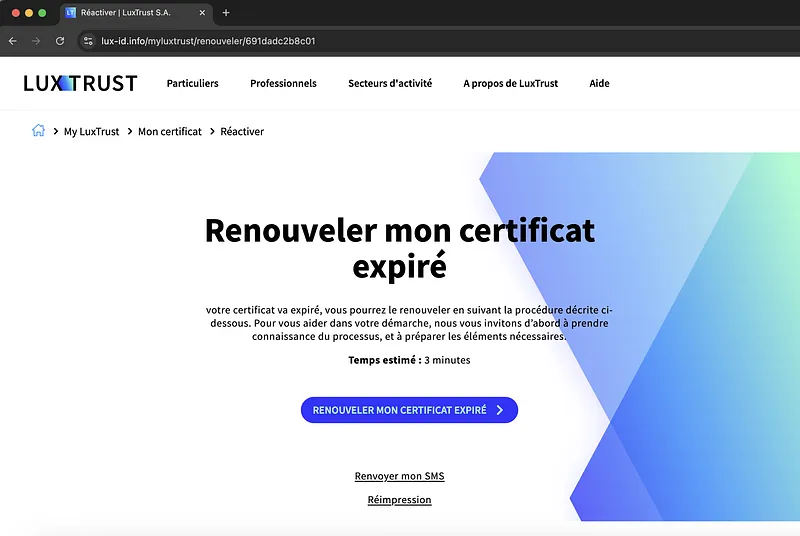Image resolution: width=800 pixels, height=536 pixels.
Task: Click the browser forward arrow
Action: tap(36, 41)
